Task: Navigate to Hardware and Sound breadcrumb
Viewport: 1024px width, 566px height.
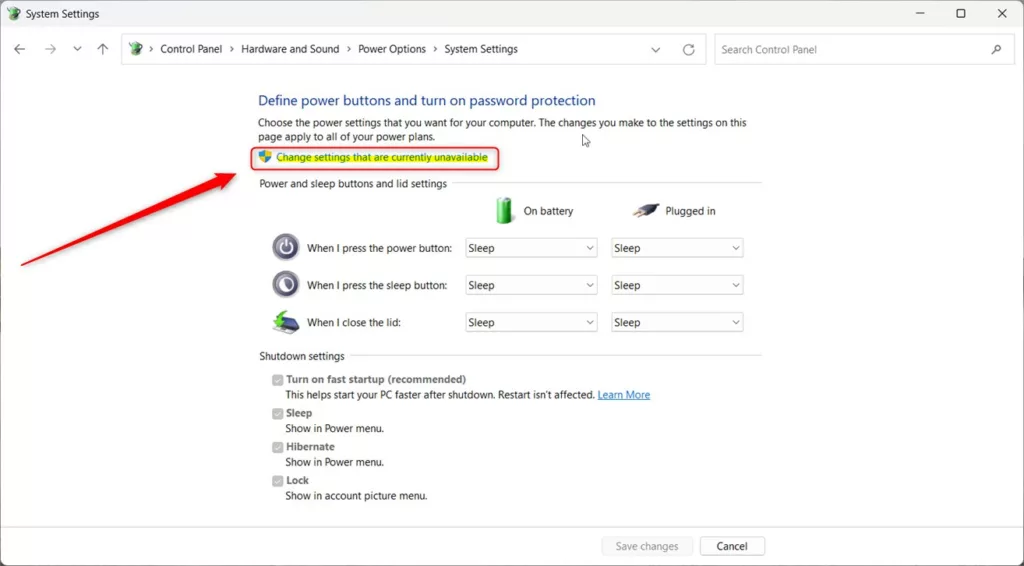Action: pos(290,49)
